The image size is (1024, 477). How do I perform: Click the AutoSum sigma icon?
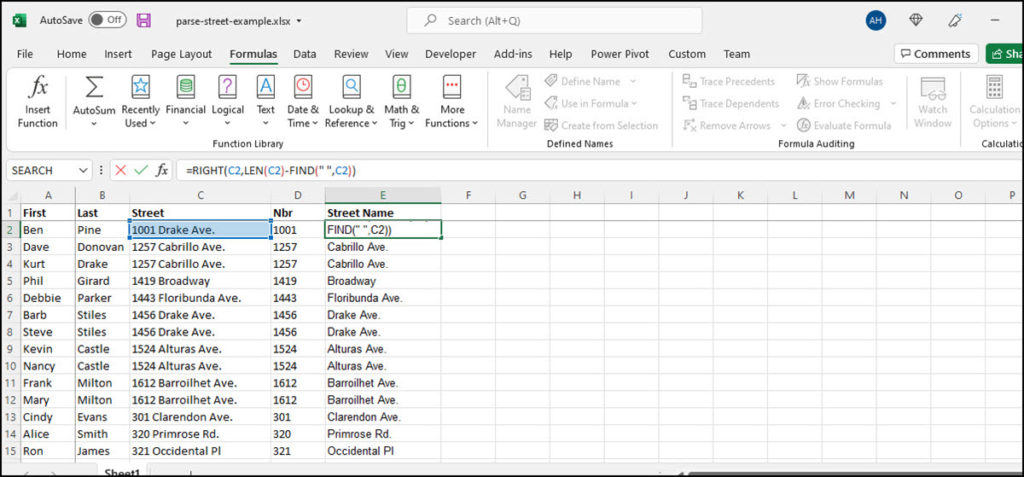pyautogui.click(x=94, y=88)
